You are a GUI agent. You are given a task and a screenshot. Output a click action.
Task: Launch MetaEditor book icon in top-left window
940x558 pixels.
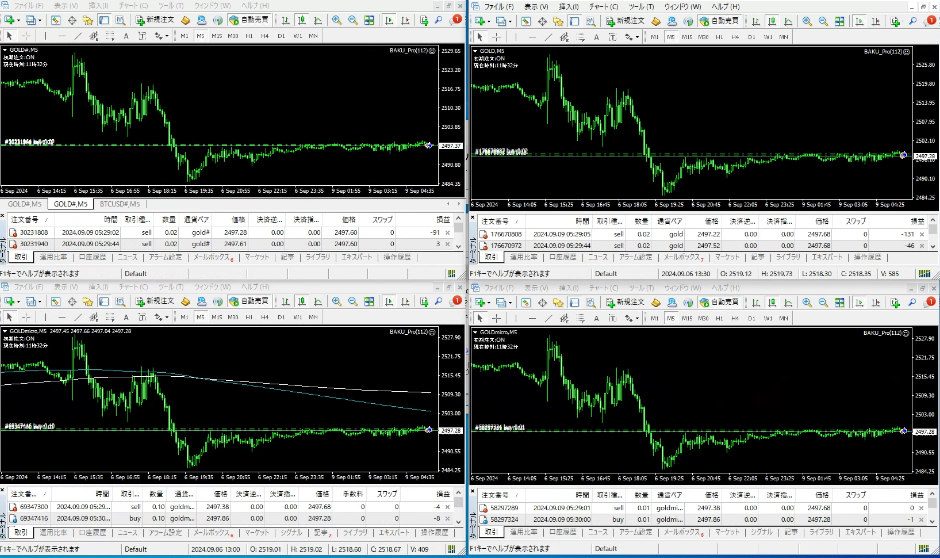[185, 20]
